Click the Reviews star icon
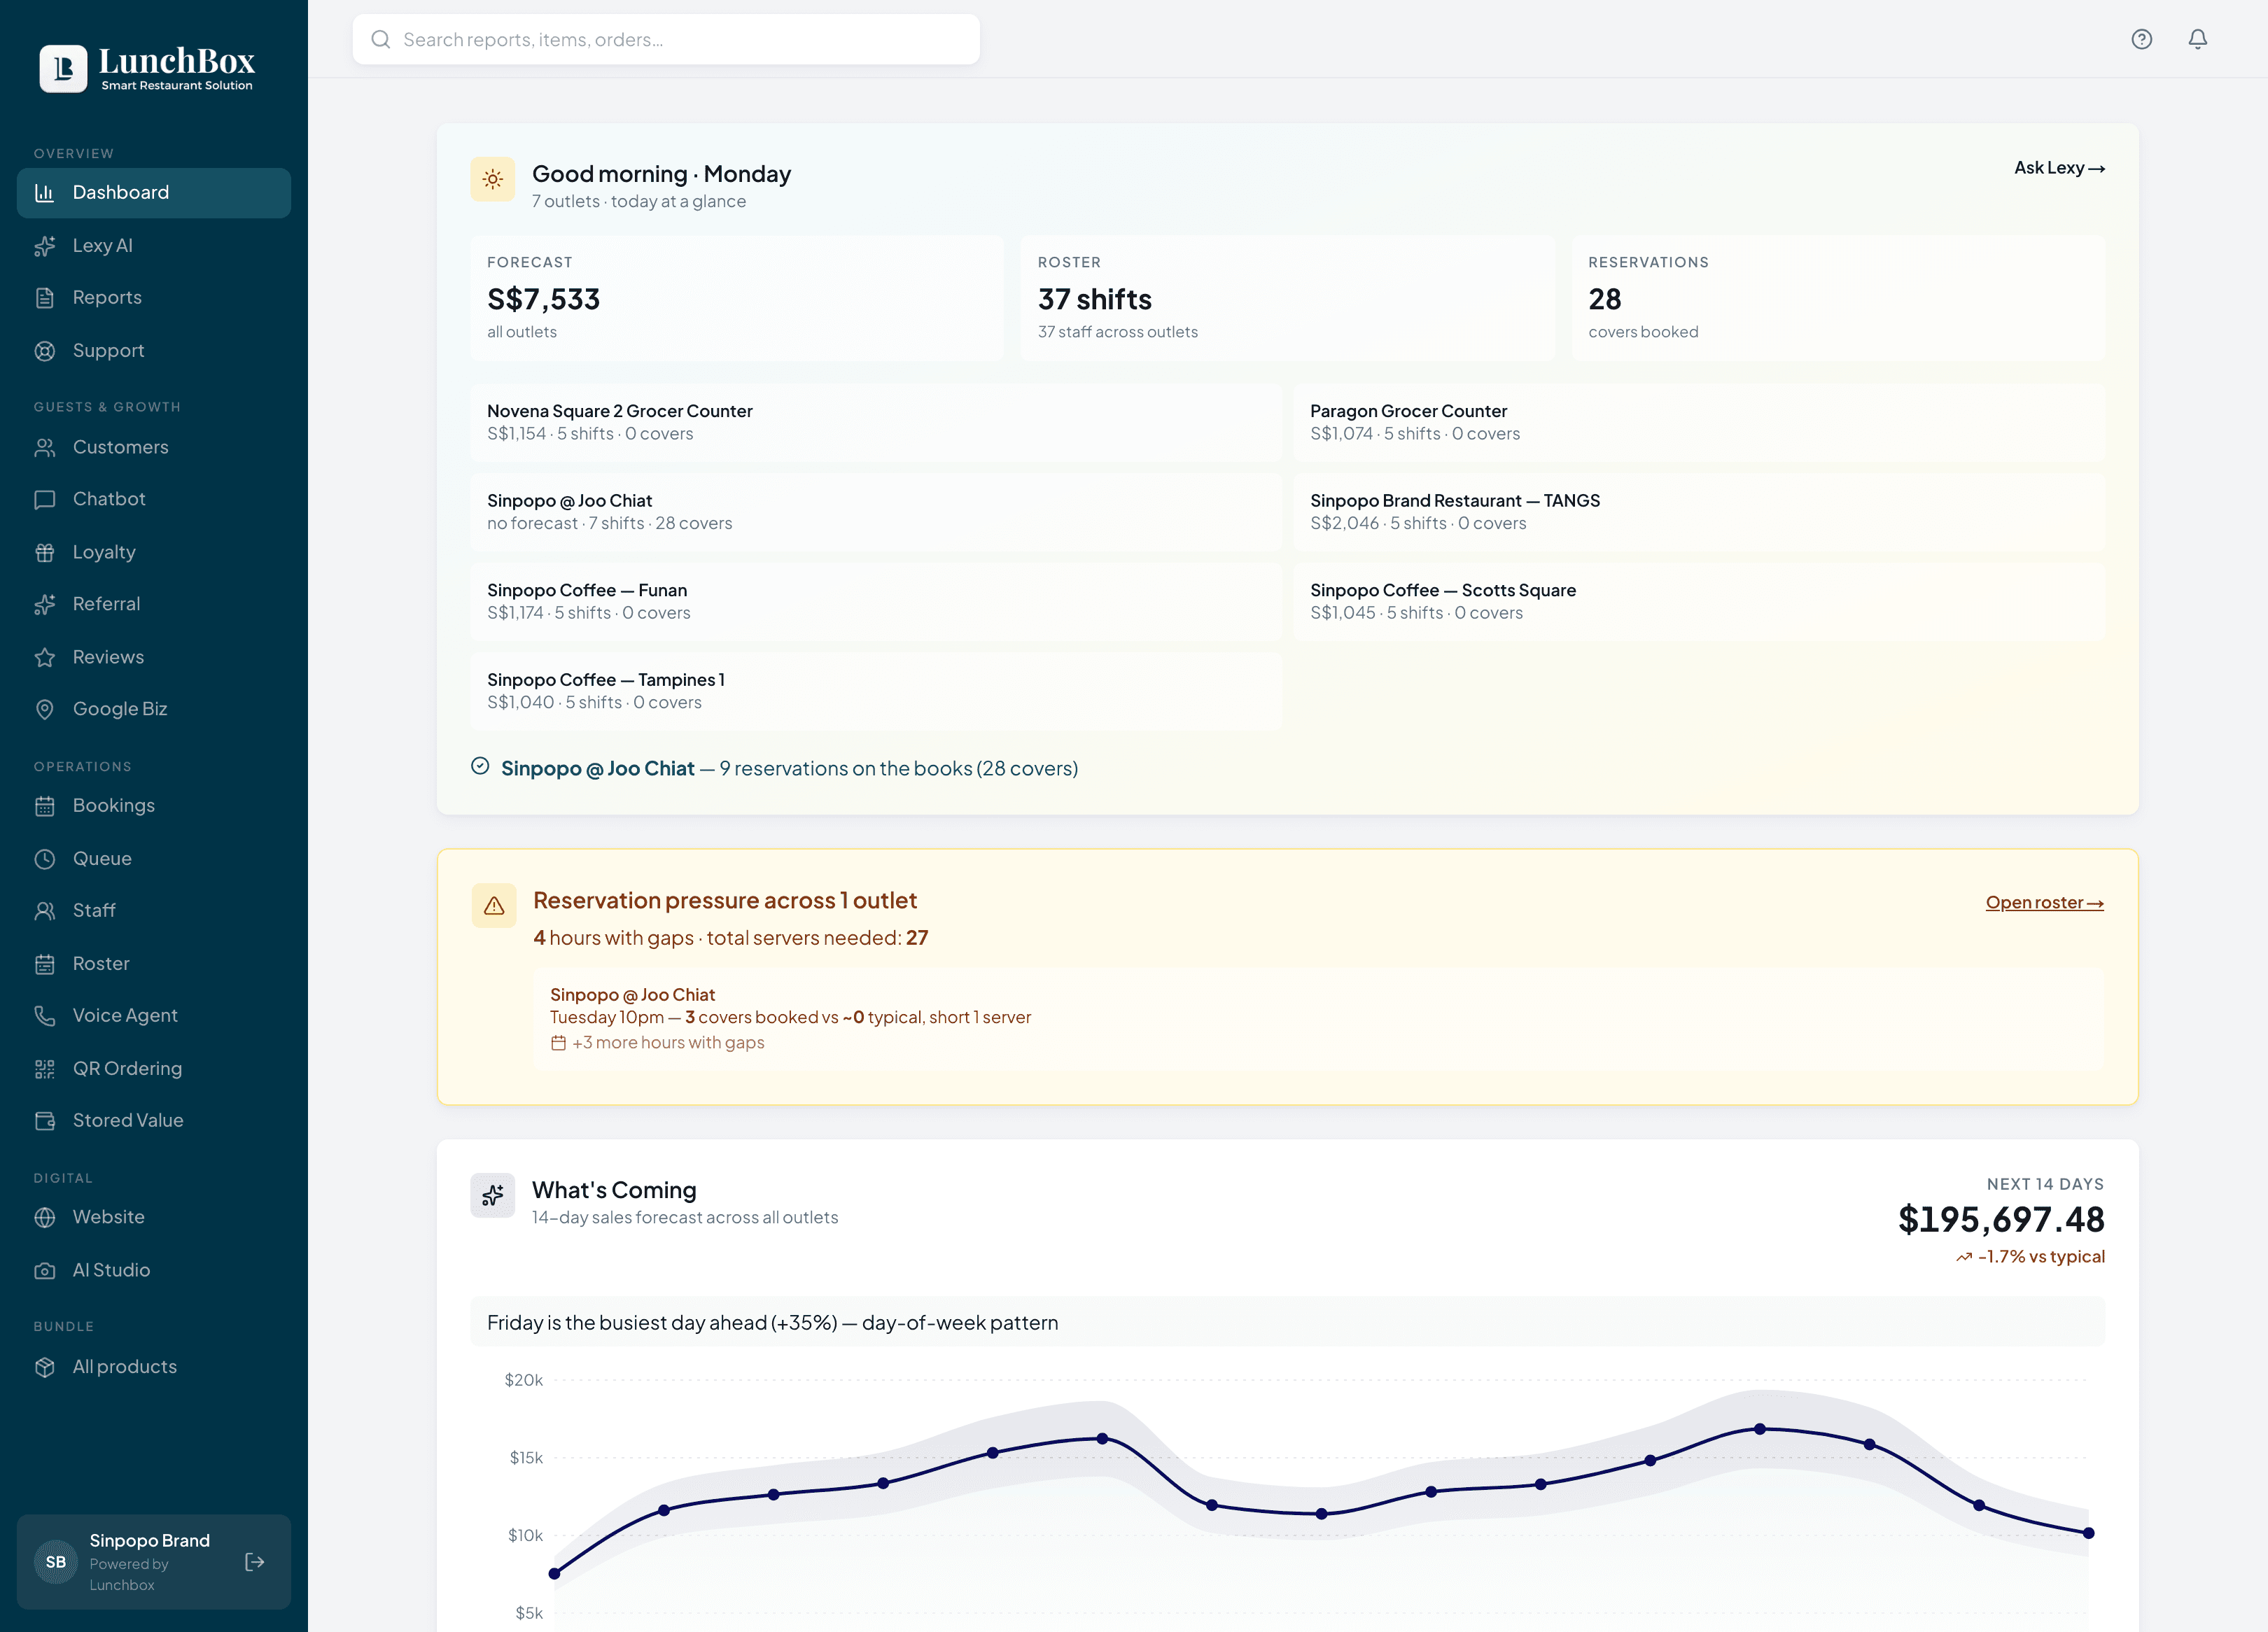Screen dimensions: 2268x1632 point(45,657)
